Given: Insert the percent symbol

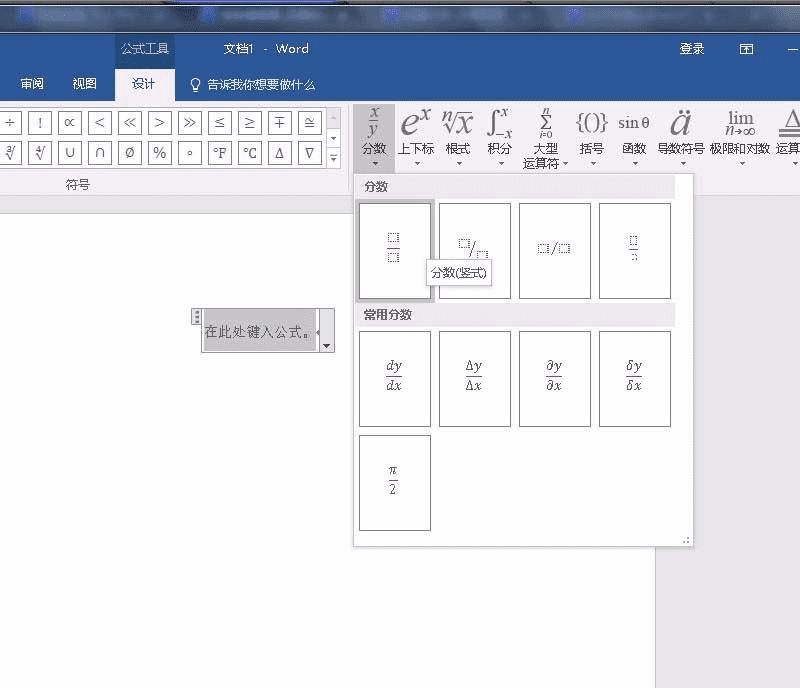Looking at the screenshot, I should coord(160,153).
